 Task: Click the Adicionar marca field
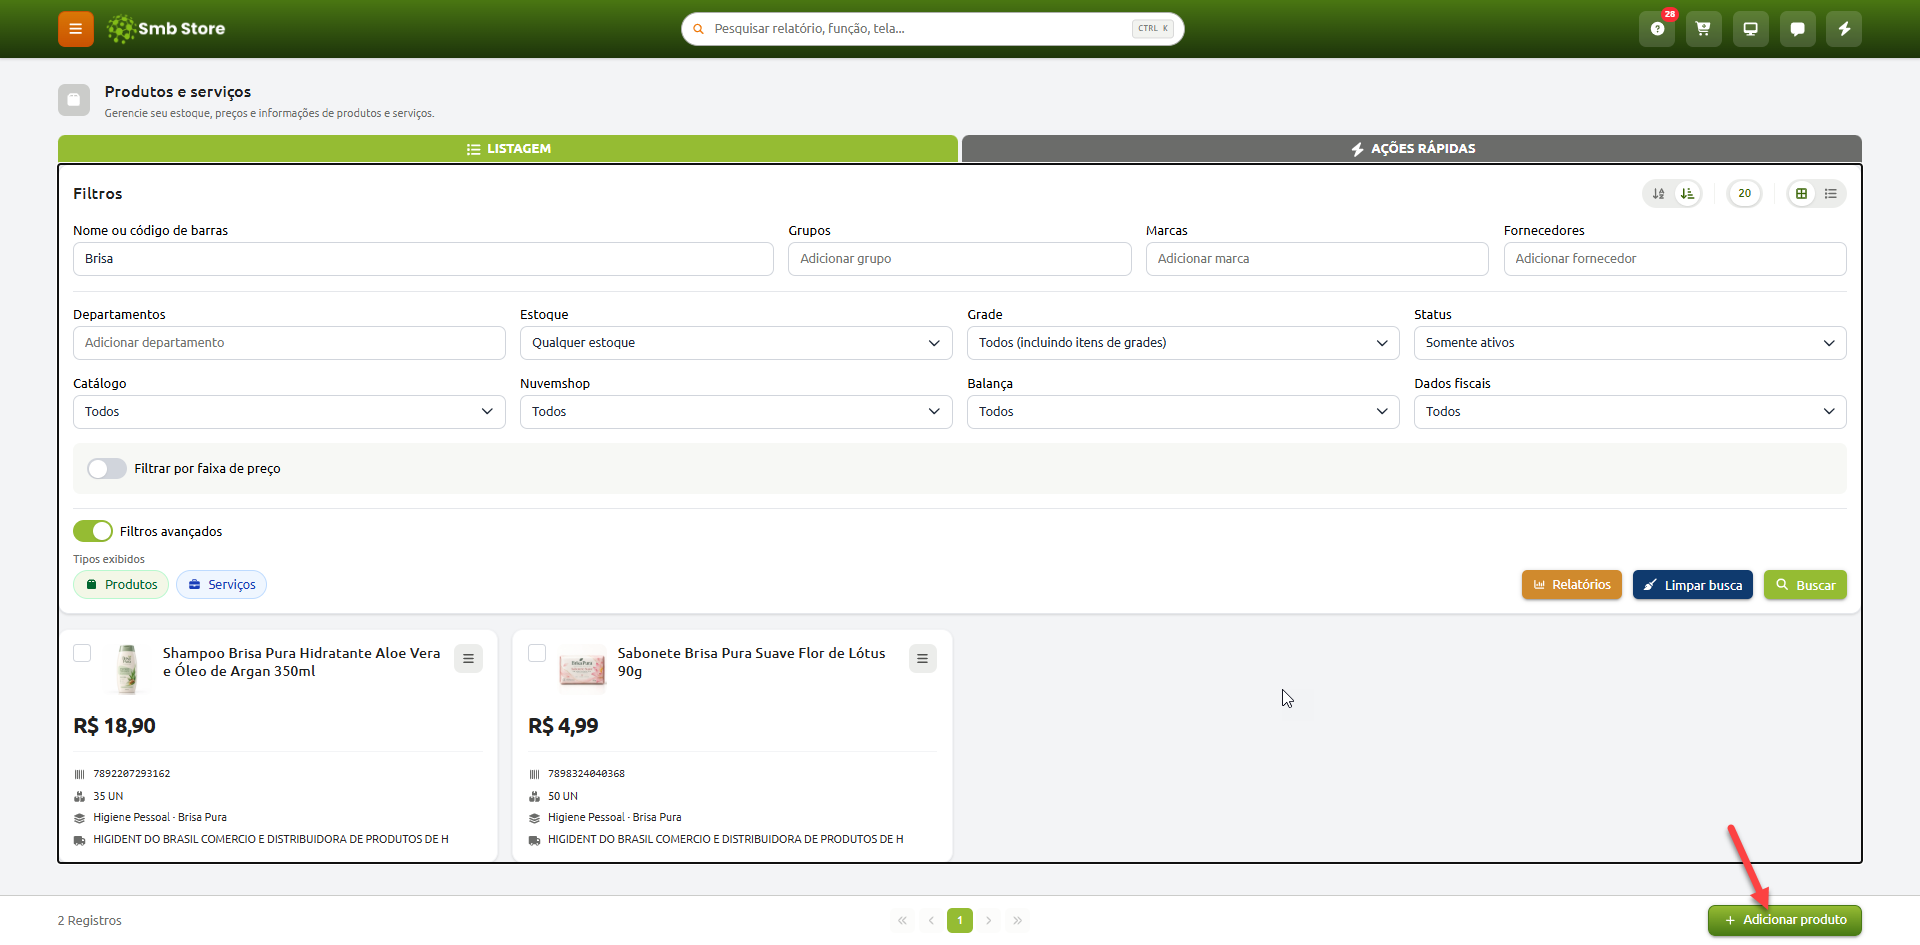[1317, 259]
